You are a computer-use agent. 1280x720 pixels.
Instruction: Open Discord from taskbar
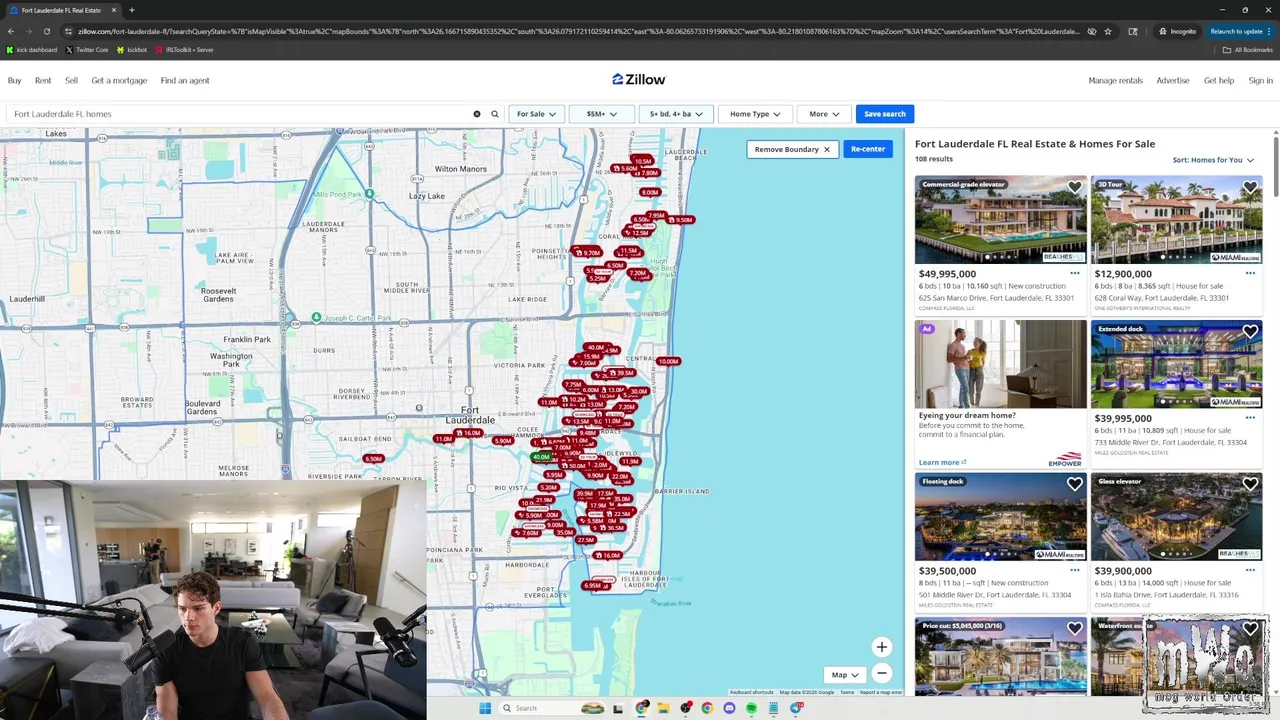point(729,708)
